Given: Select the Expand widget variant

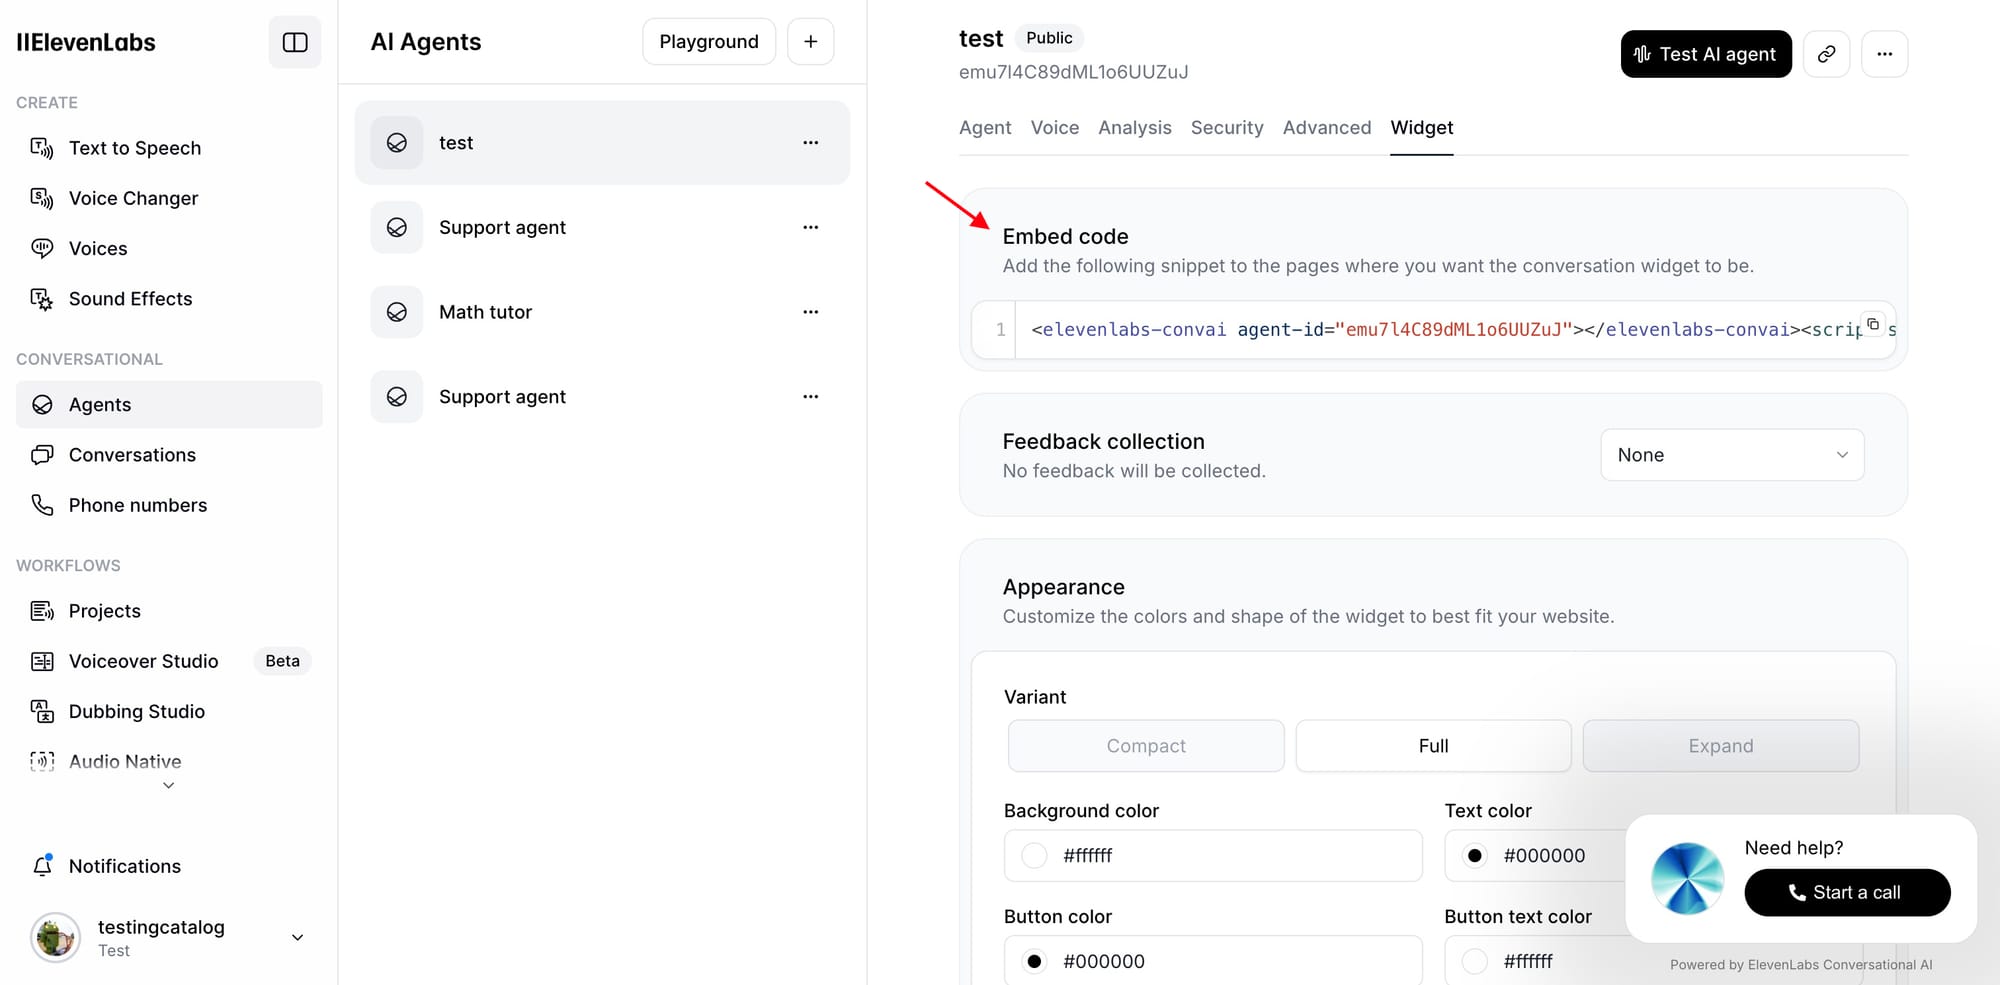Looking at the screenshot, I should point(1721,746).
